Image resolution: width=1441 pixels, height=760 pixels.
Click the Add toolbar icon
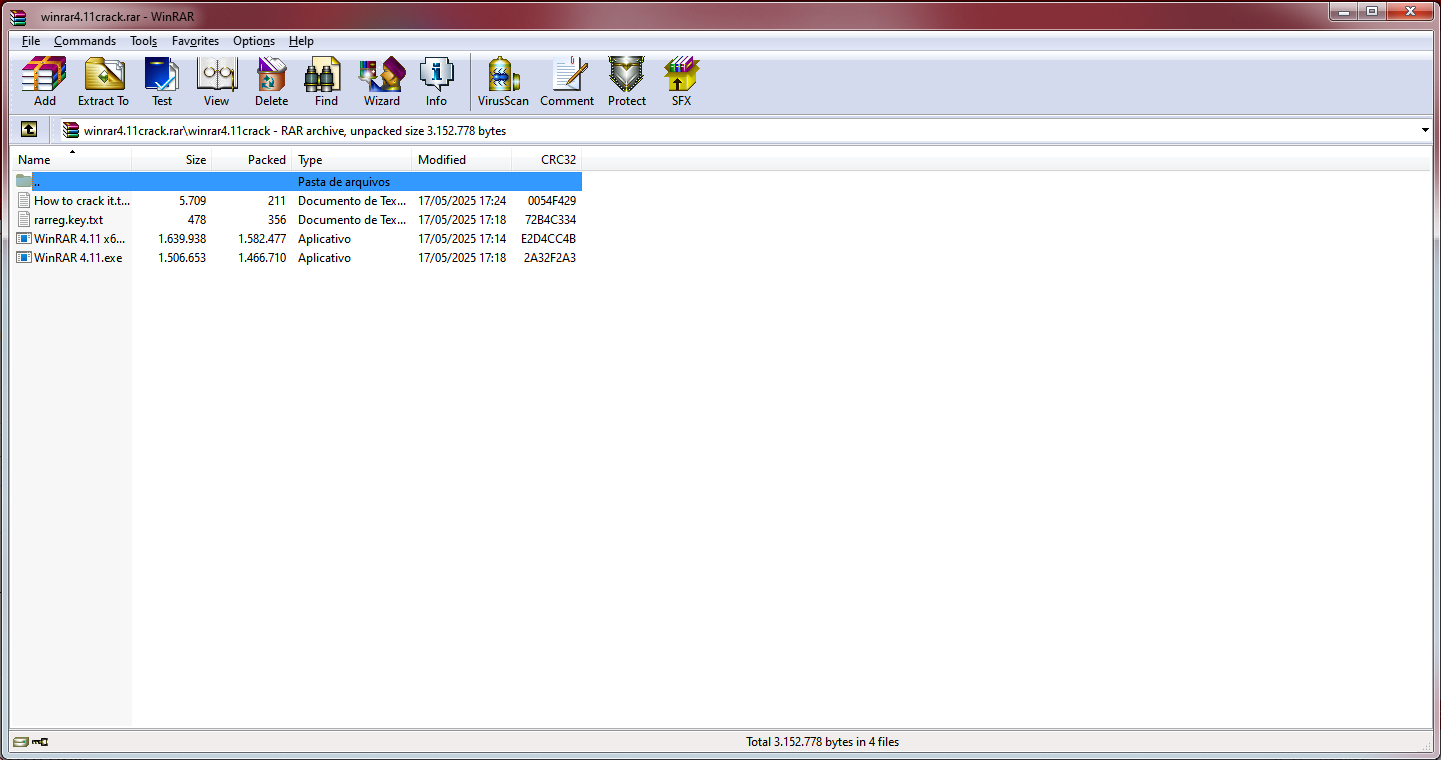[x=44, y=81]
